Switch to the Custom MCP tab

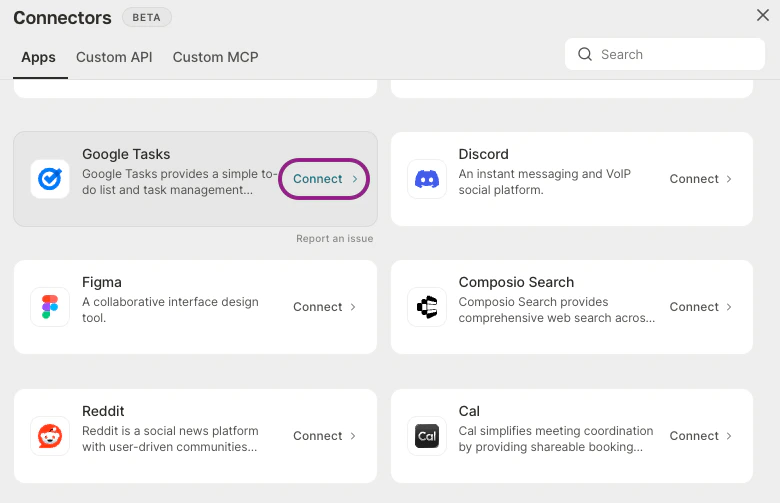215,57
